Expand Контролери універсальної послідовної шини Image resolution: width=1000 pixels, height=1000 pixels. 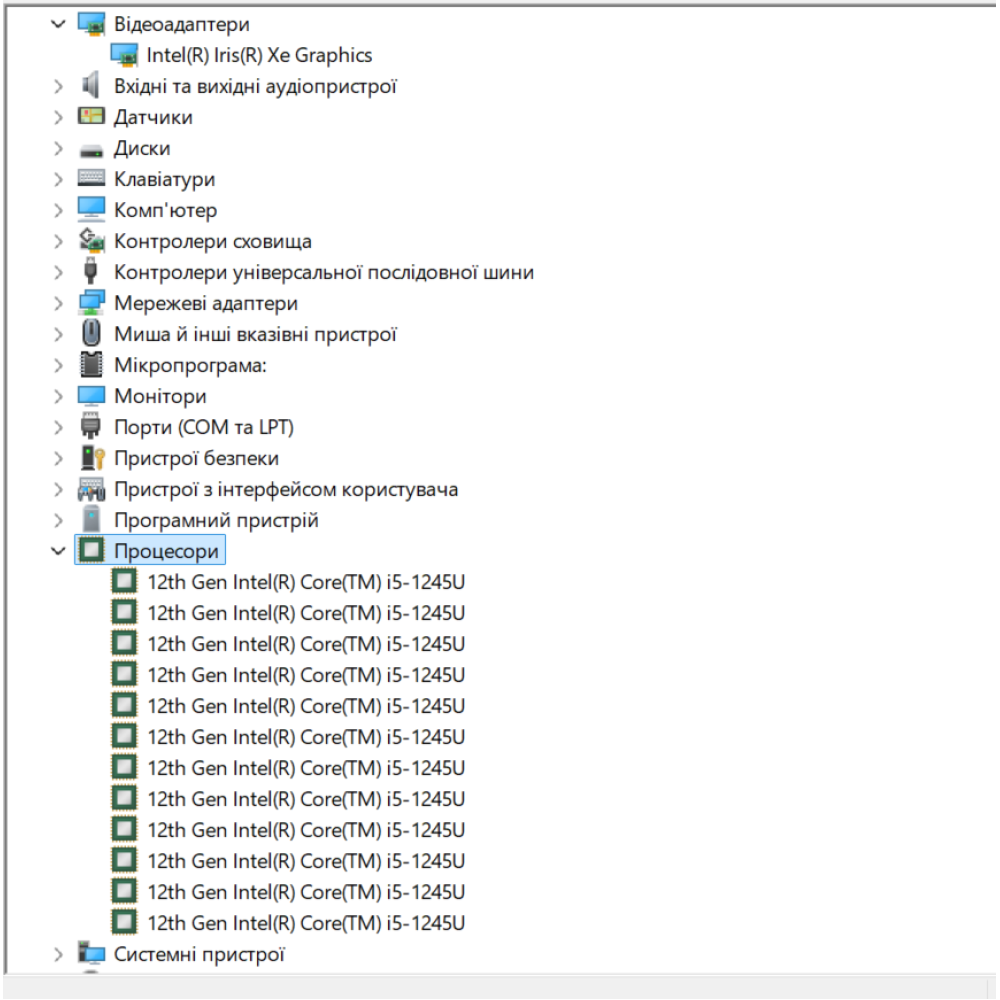(x=58, y=272)
